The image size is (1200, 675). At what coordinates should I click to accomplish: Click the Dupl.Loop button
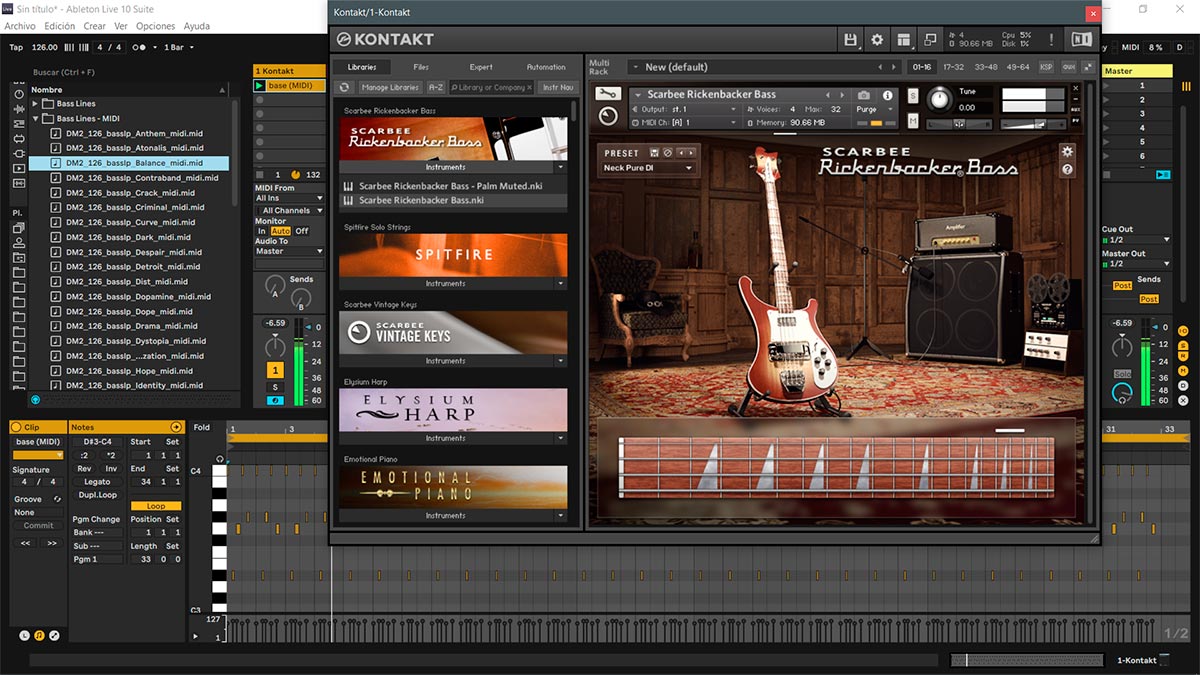click(97, 495)
